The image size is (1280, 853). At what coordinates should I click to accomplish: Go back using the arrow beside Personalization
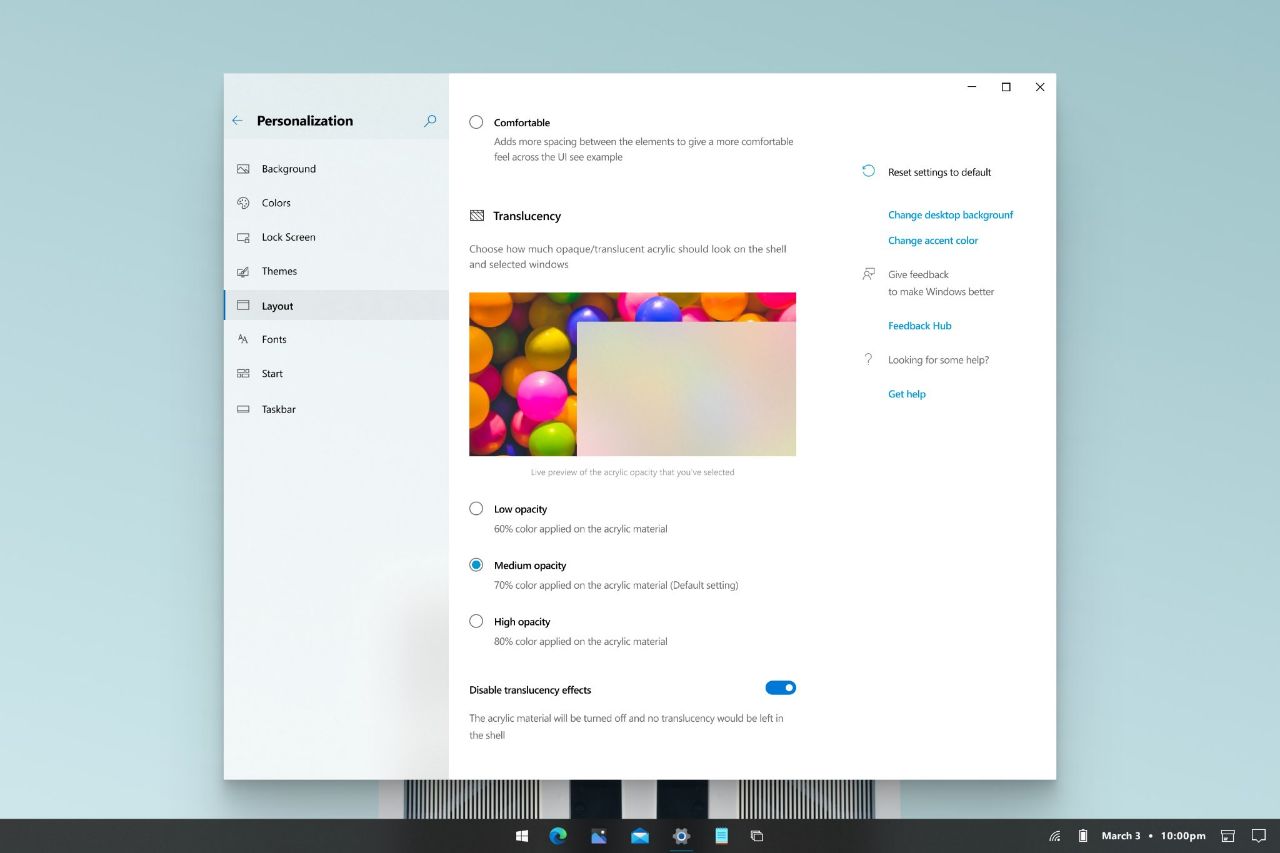pyautogui.click(x=237, y=120)
